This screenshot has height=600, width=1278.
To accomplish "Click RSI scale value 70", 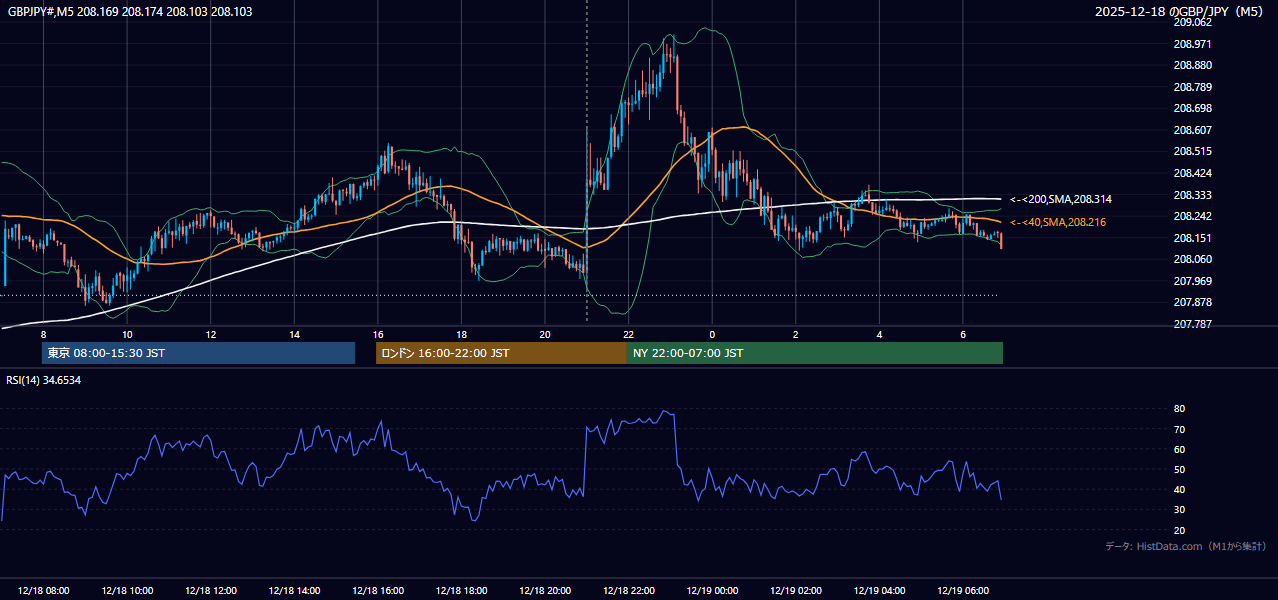I will [1179, 429].
